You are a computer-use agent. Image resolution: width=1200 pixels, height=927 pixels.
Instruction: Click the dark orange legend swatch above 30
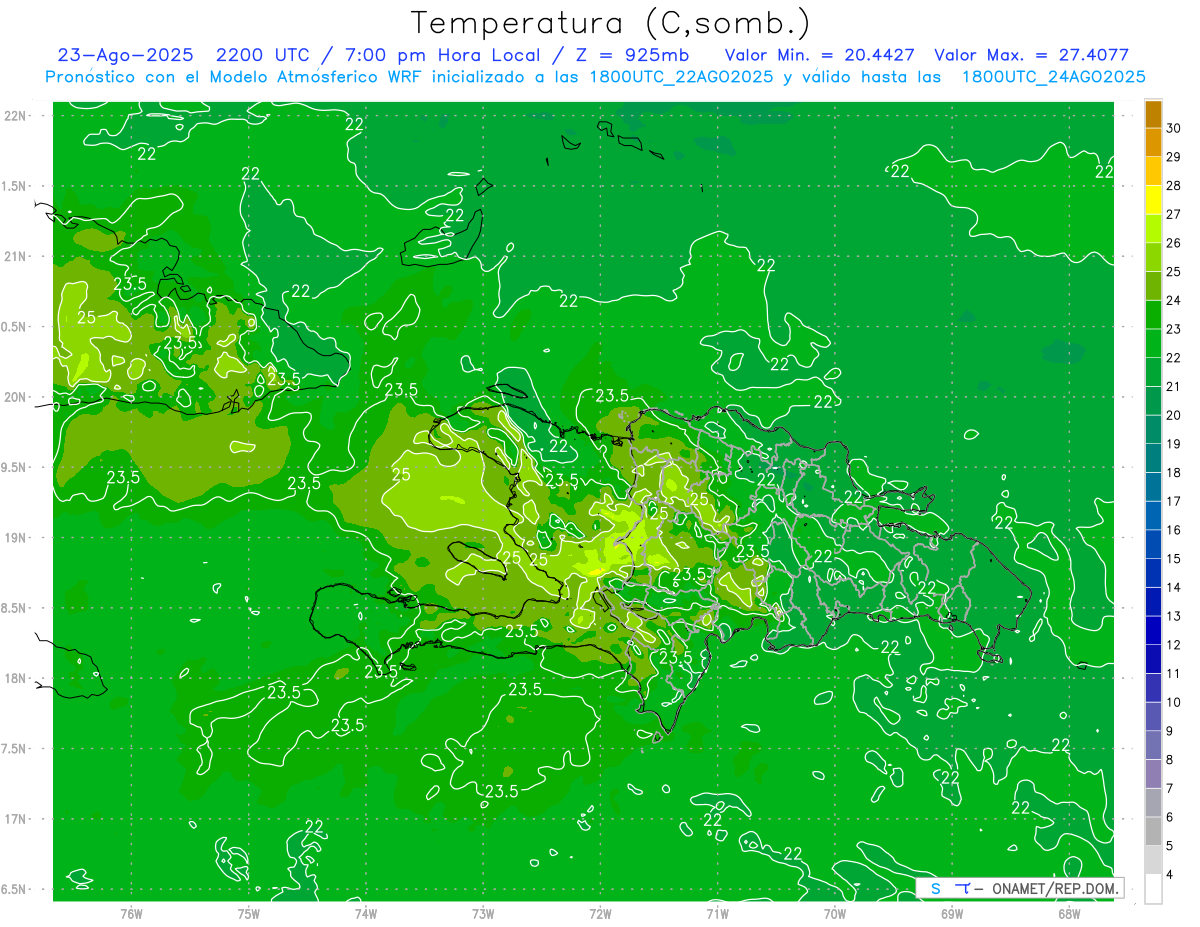pos(1153,114)
